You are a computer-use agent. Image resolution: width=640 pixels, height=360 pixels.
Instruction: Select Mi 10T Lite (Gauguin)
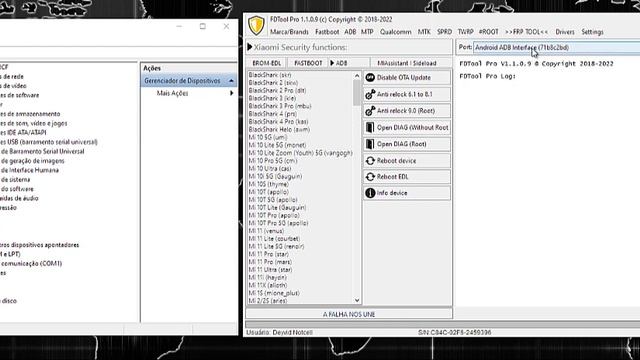pyautogui.click(x=277, y=208)
